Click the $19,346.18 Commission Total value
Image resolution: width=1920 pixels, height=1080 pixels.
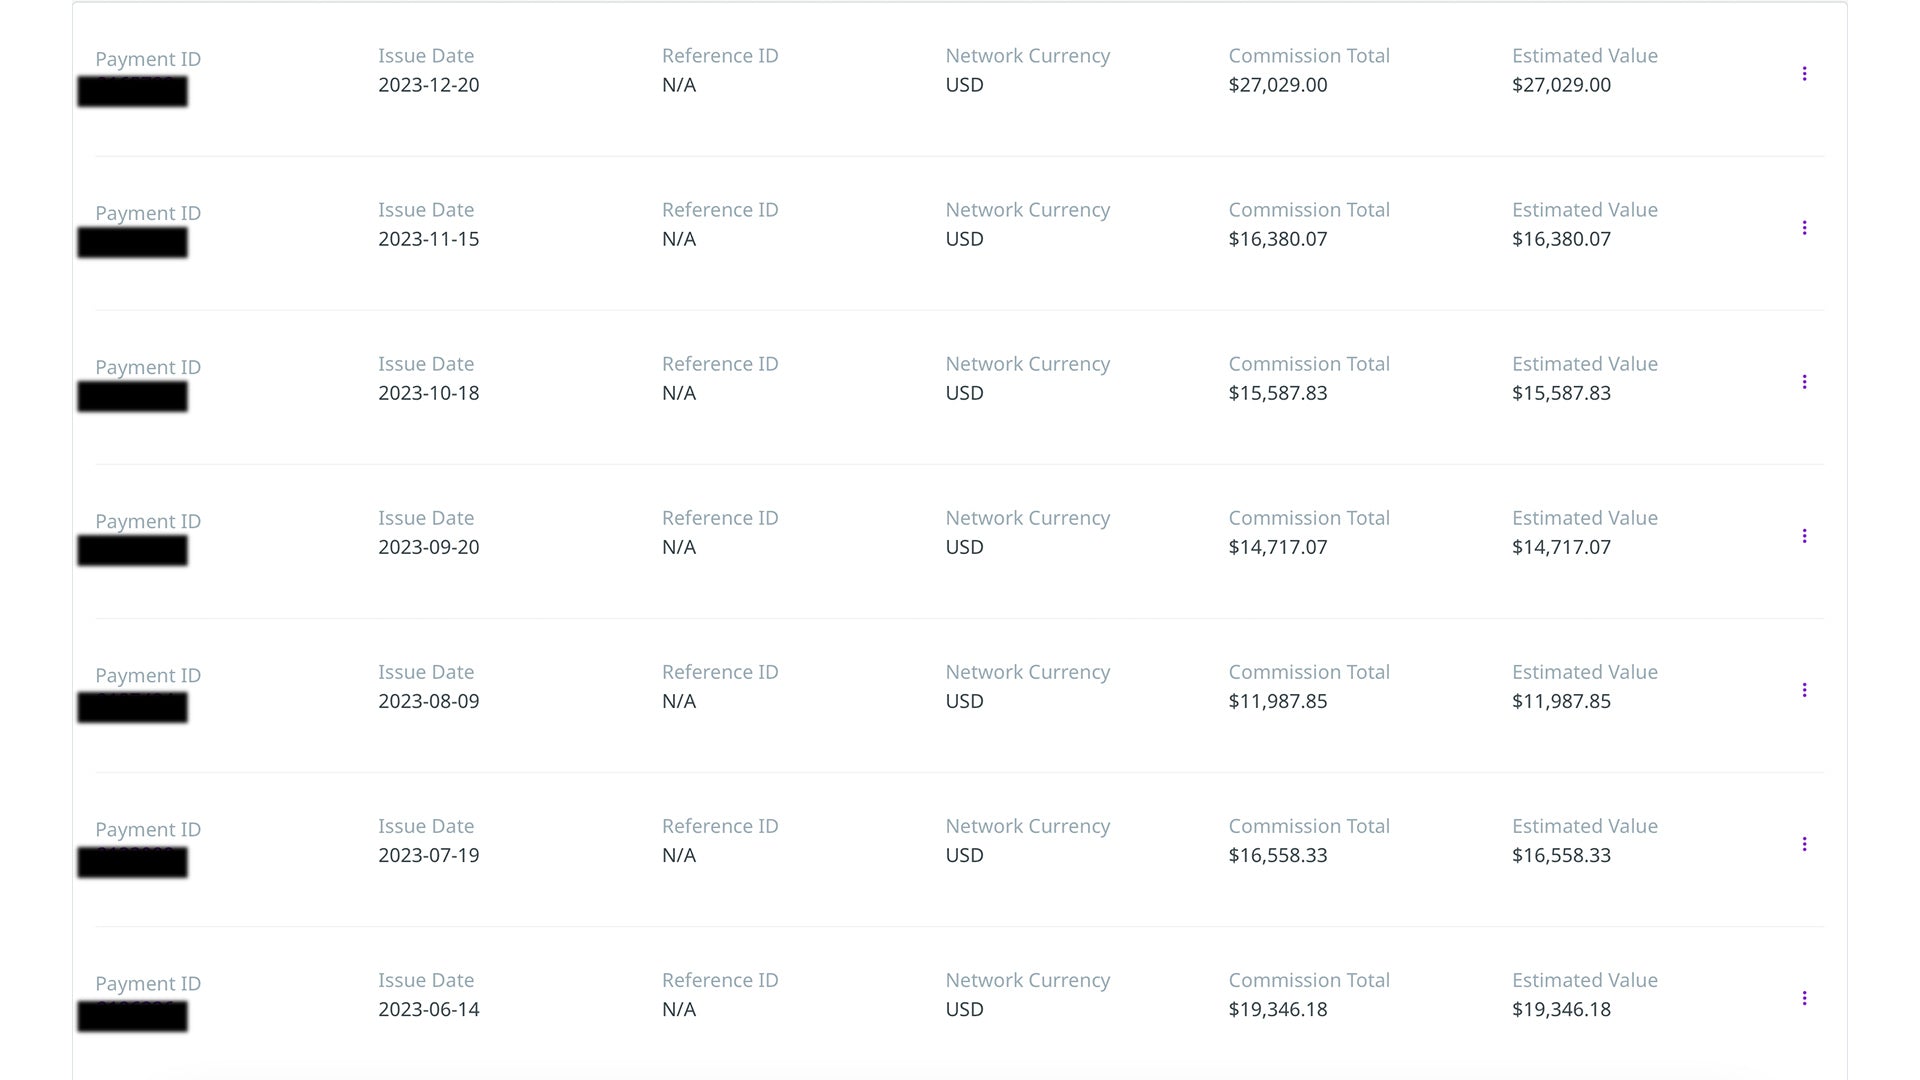click(x=1277, y=1009)
